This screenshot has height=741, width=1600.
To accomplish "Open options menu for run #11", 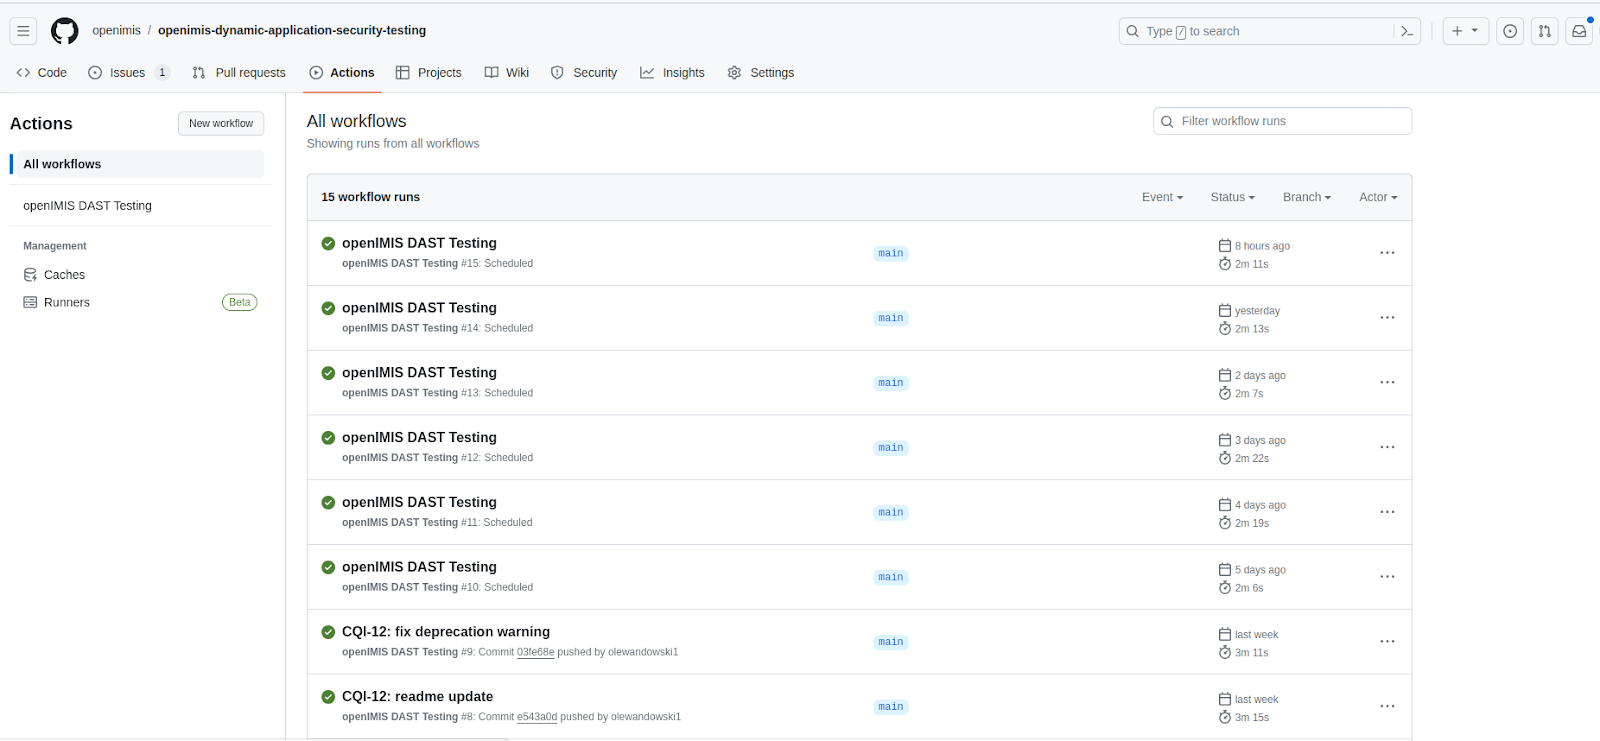I will tap(1387, 512).
